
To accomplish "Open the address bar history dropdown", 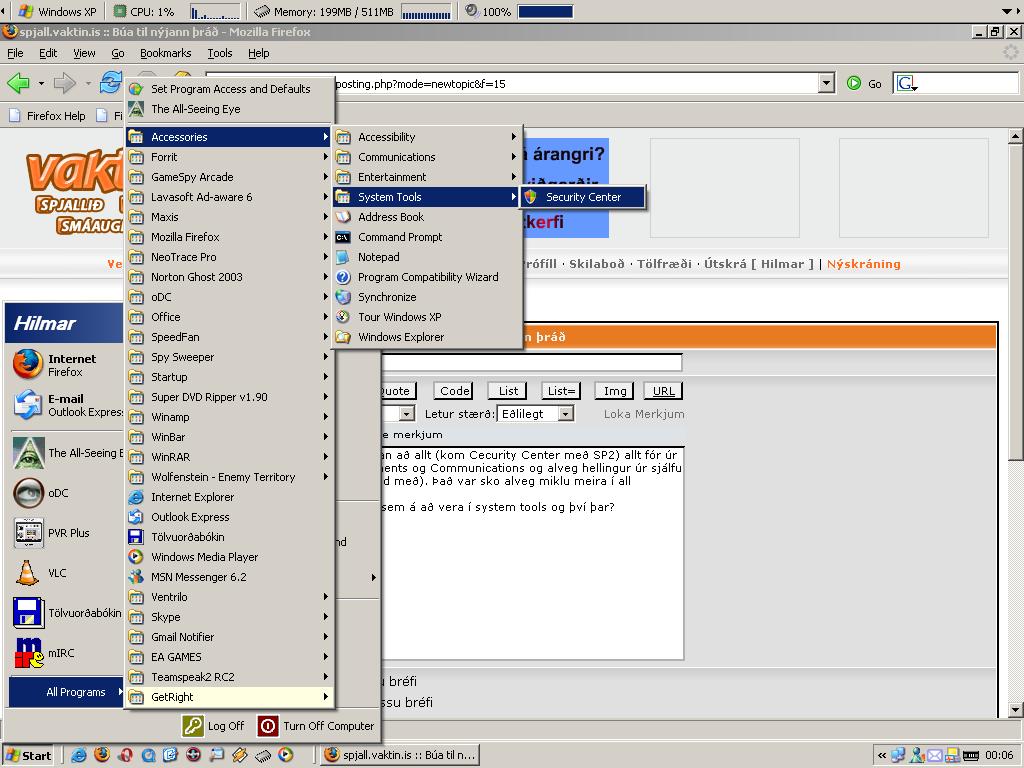I will pyautogui.click(x=826, y=83).
